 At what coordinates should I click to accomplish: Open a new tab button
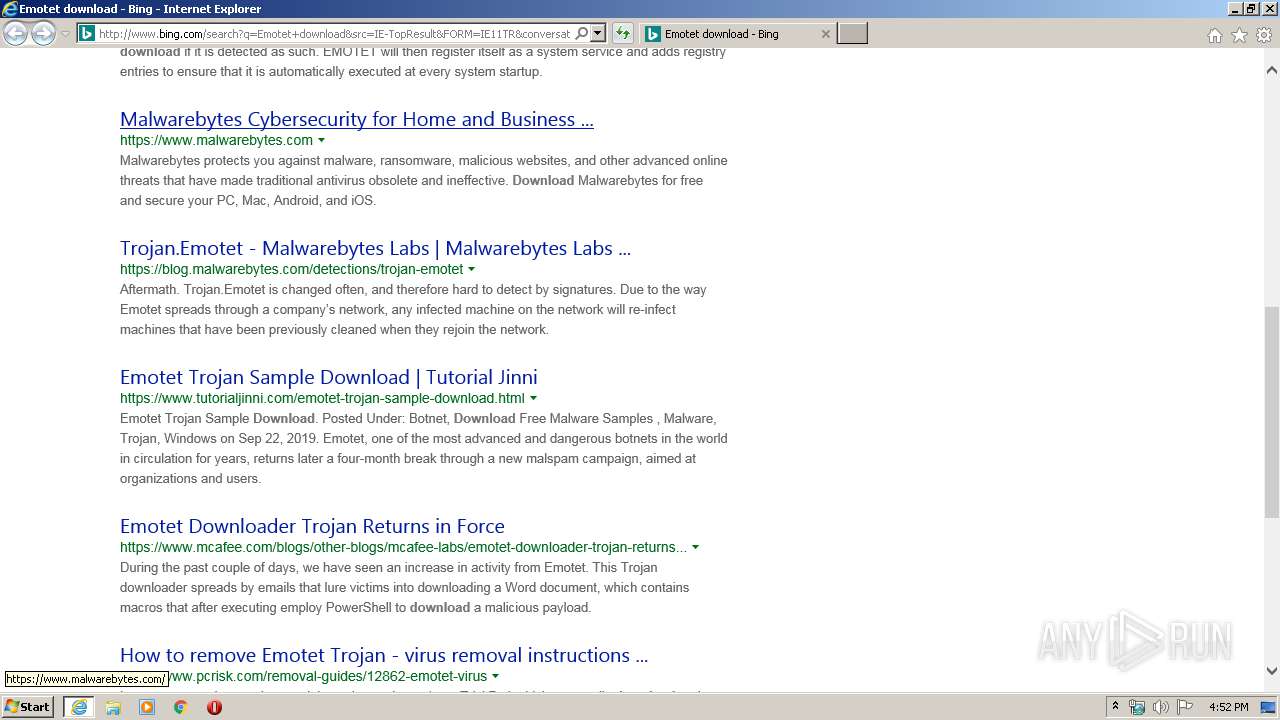click(x=852, y=34)
